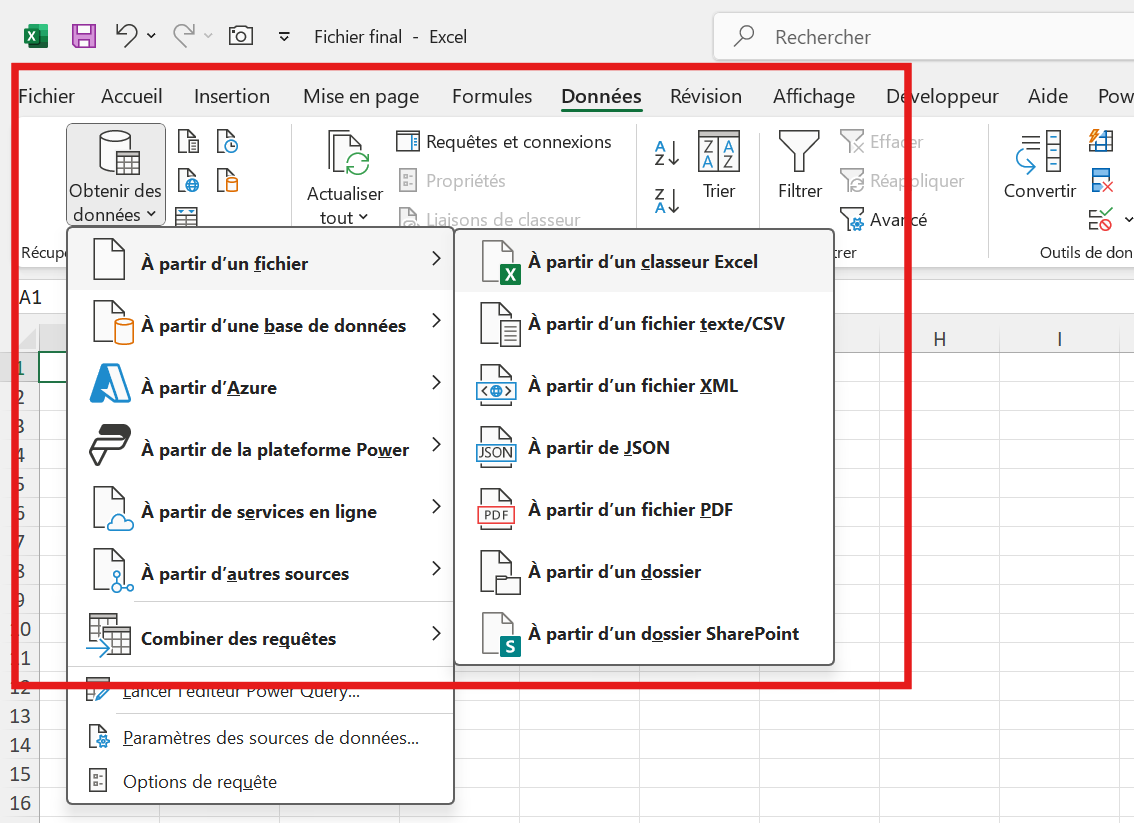Expand À partir de la plateforme Power

(260, 446)
